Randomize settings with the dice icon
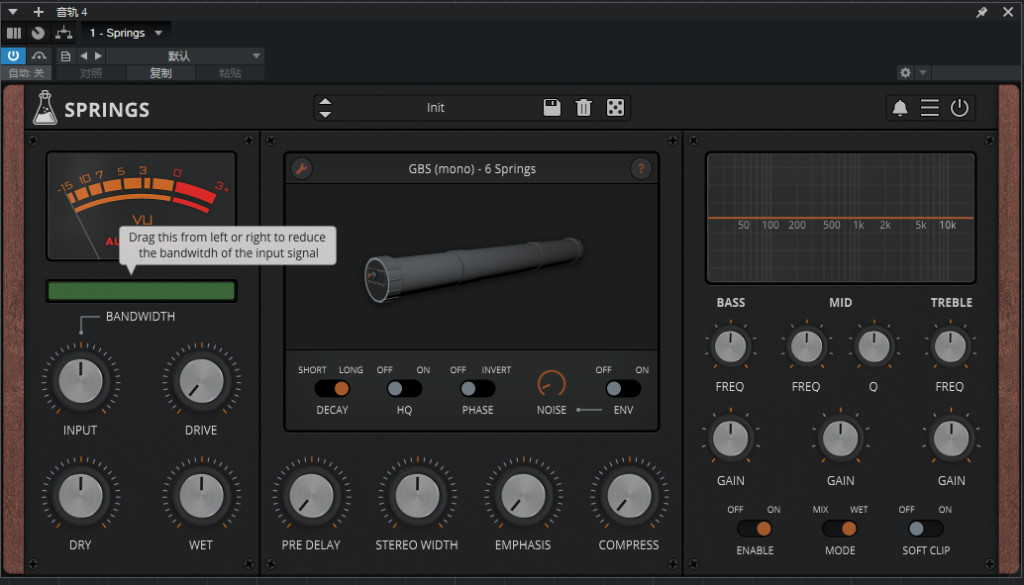Viewport: 1024px width, 585px height. pyautogui.click(x=615, y=108)
